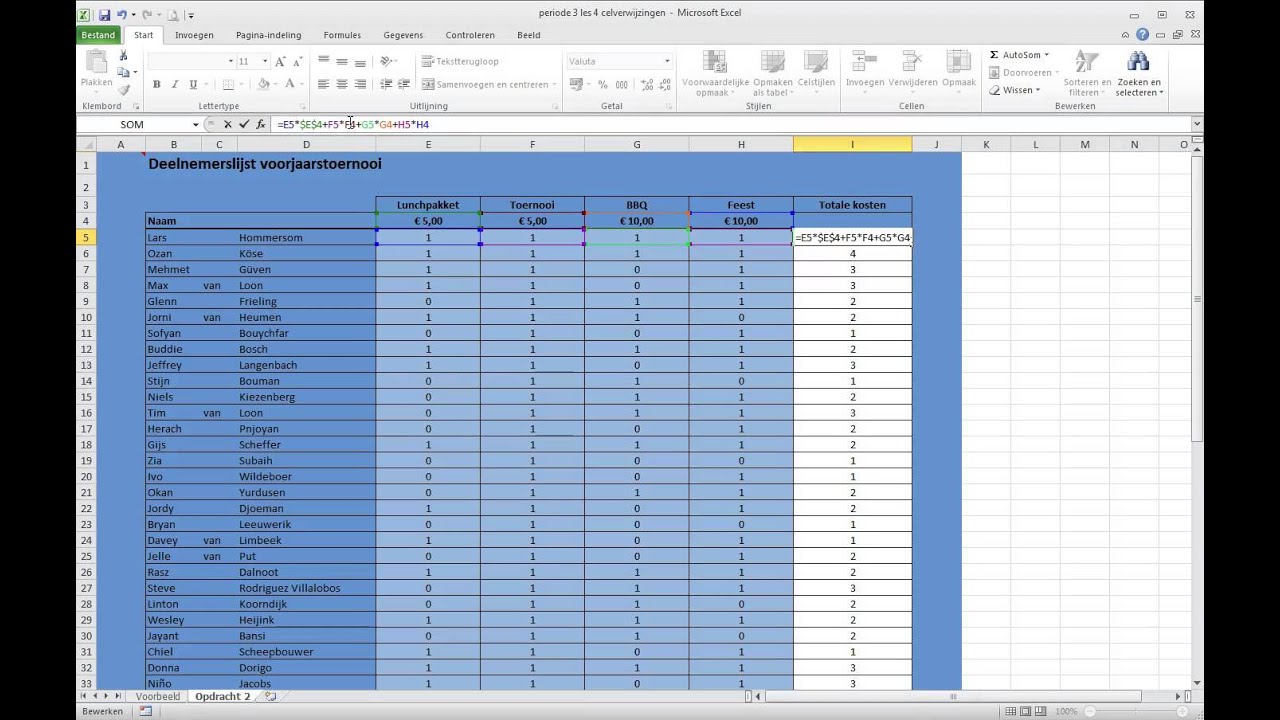
Task: Cancel the formula with the X icon
Action: pyautogui.click(x=228, y=125)
